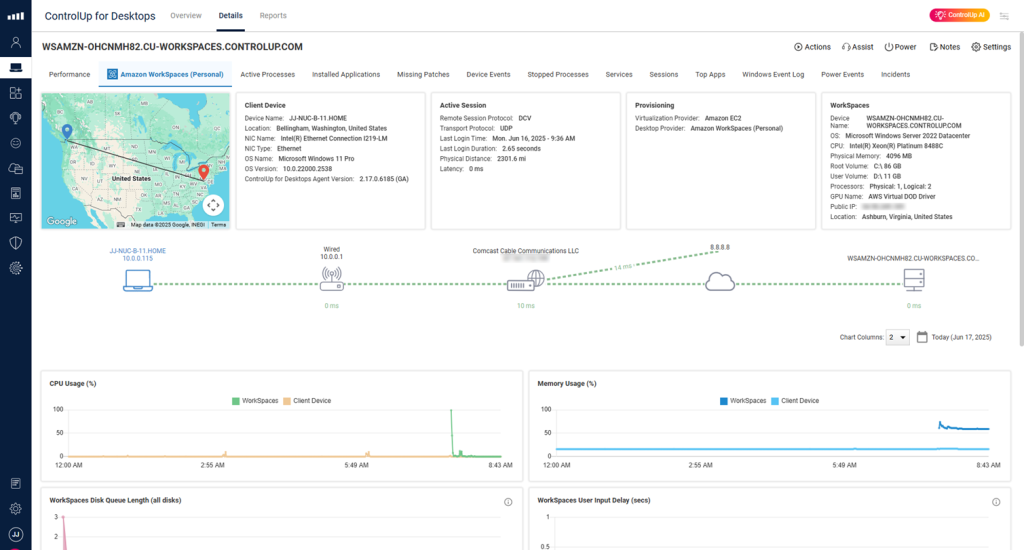This screenshot has width=1024, height=550.
Task: Open the dashboards grid-plus icon in sidebar
Action: pos(16,93)
